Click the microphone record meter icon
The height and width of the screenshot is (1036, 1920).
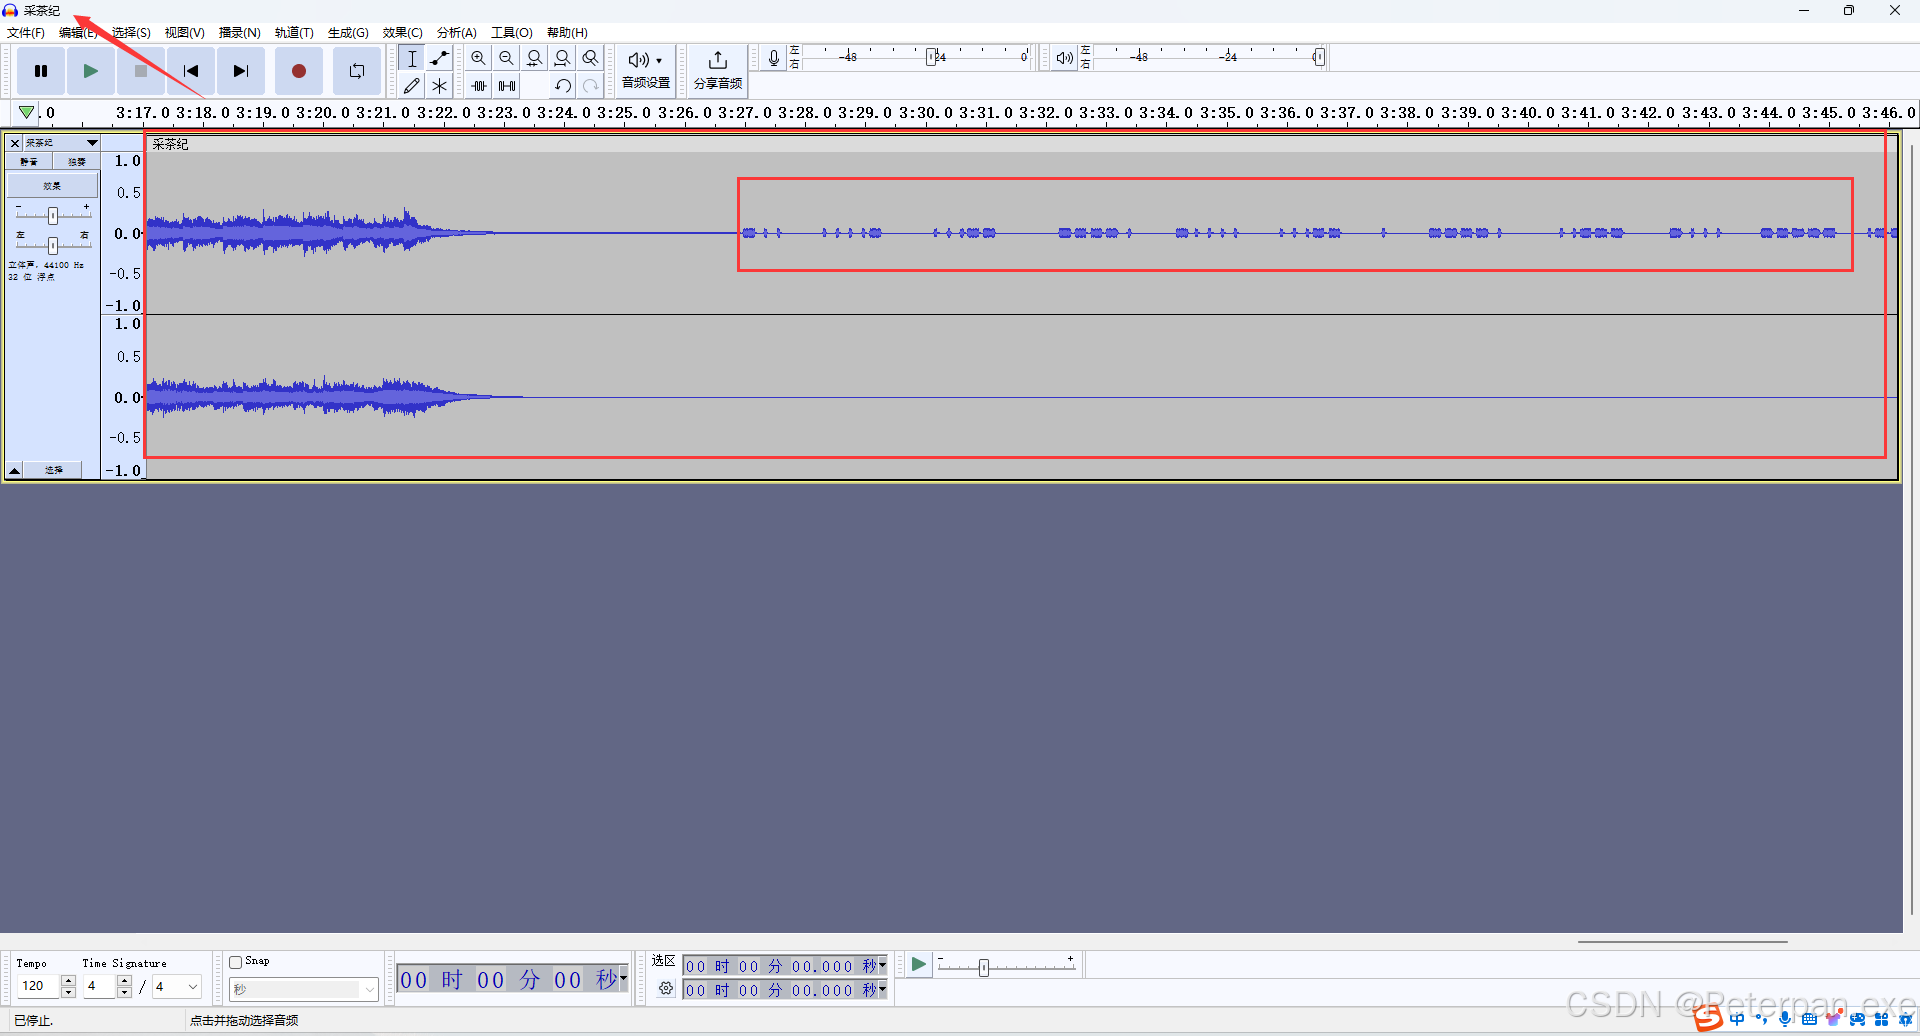point(774,58)
